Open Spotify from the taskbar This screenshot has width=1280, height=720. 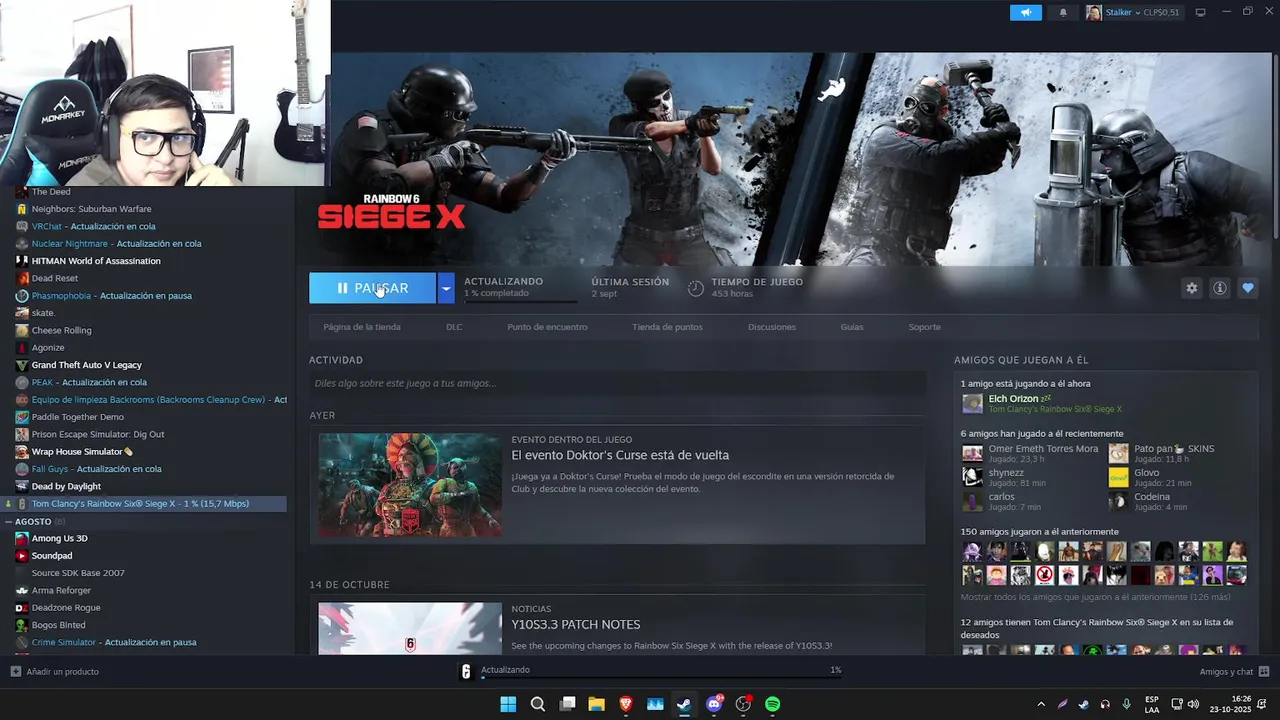(773, 704)
